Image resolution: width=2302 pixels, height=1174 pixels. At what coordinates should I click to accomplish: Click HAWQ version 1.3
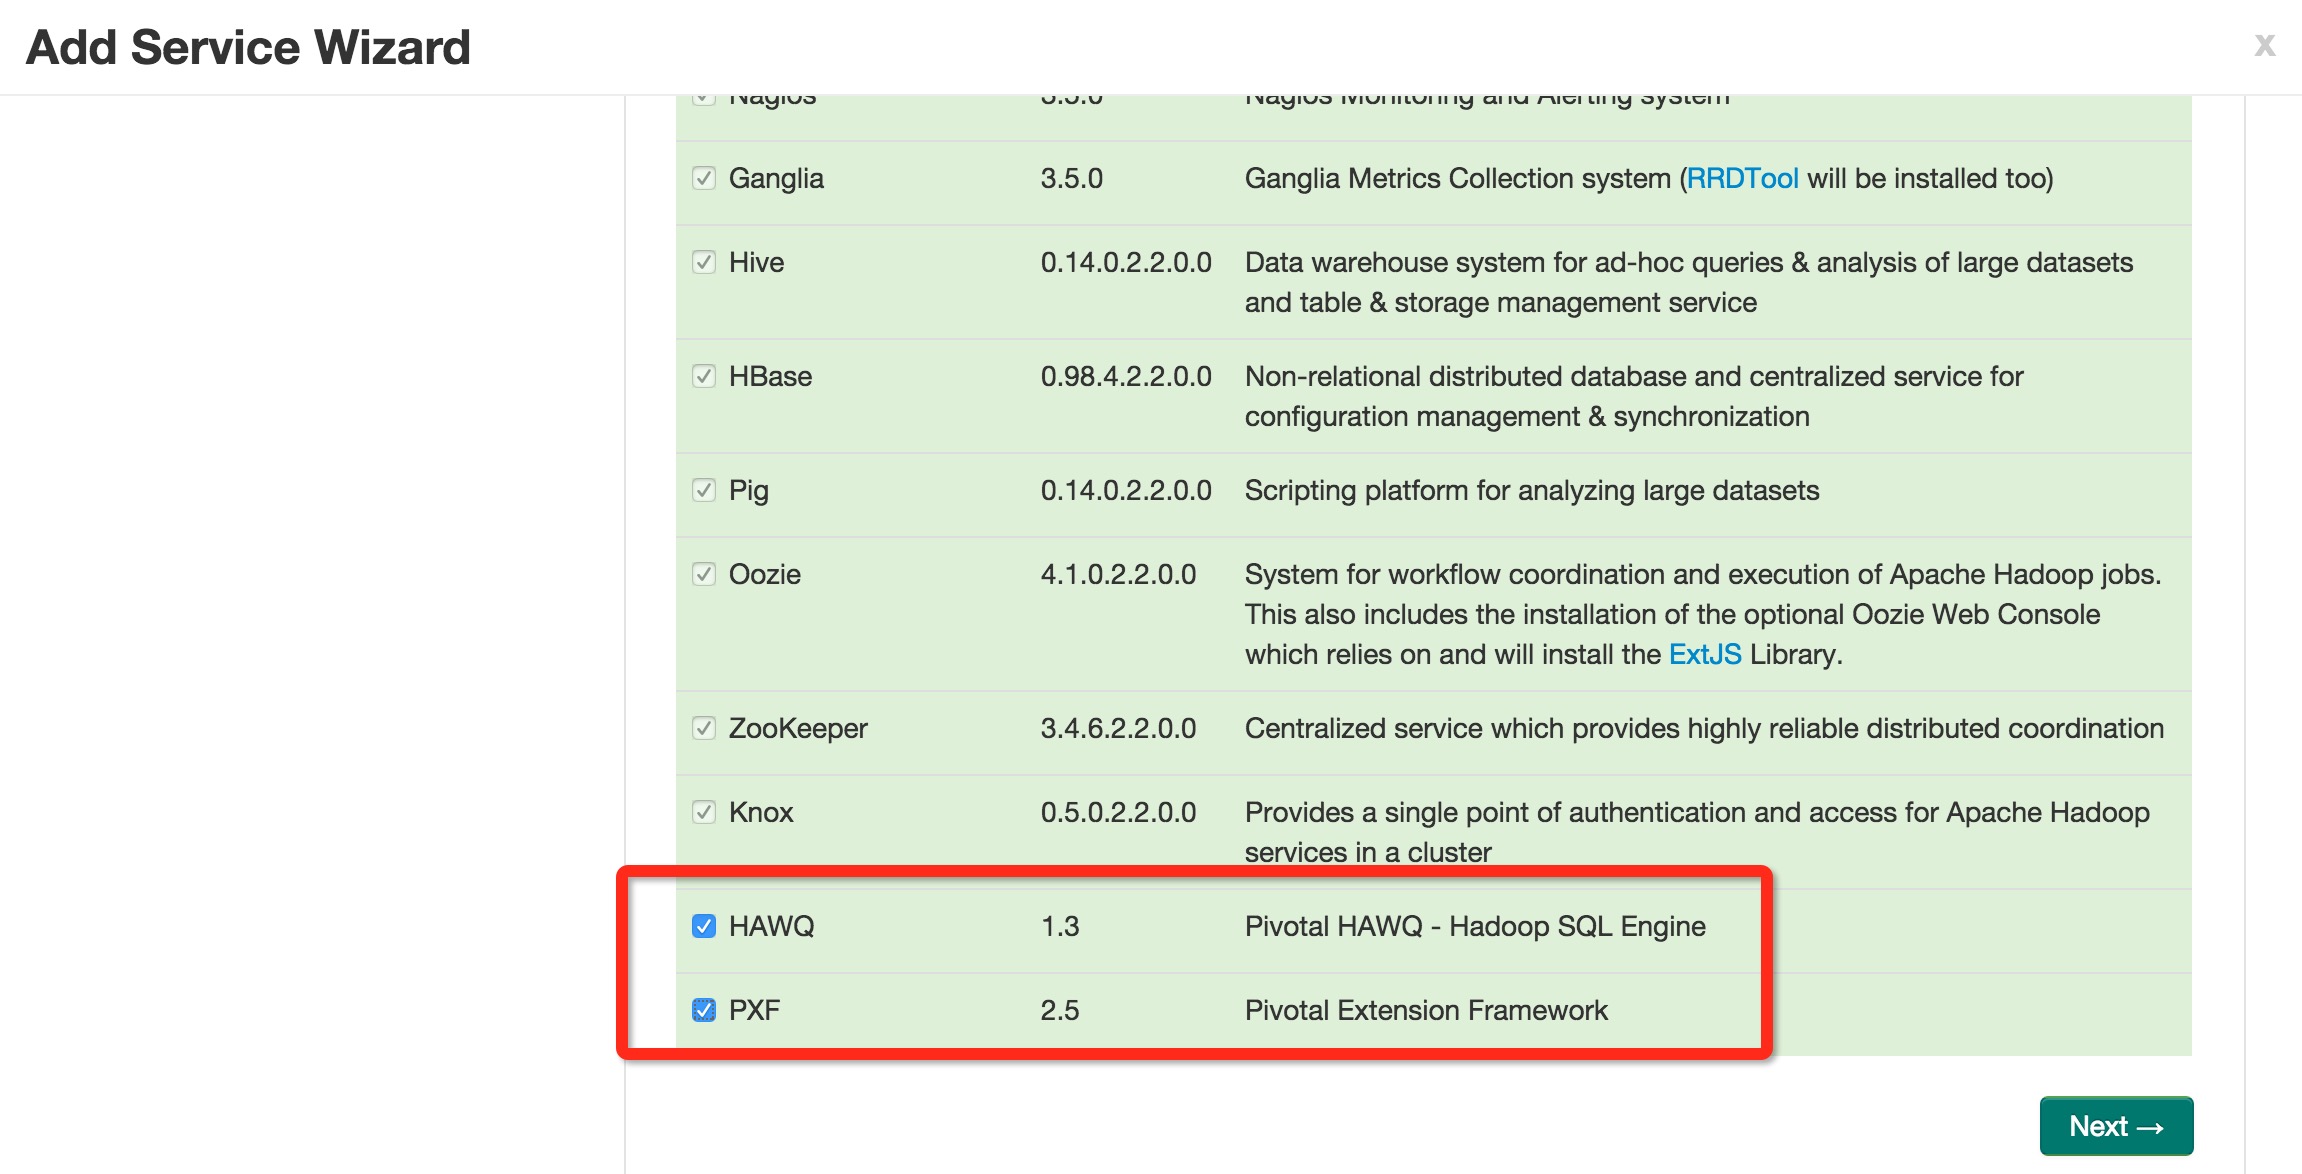tap(1060, 926)
